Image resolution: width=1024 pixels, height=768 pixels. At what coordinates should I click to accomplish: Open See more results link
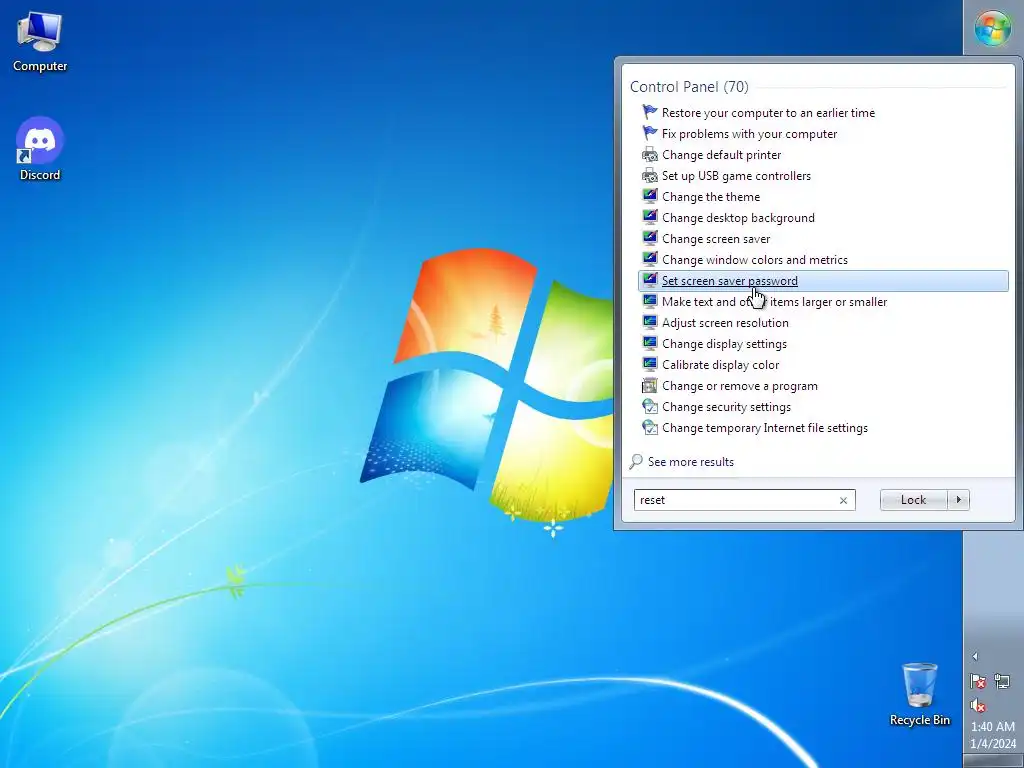pyautogui.click(x=690, y=462)
